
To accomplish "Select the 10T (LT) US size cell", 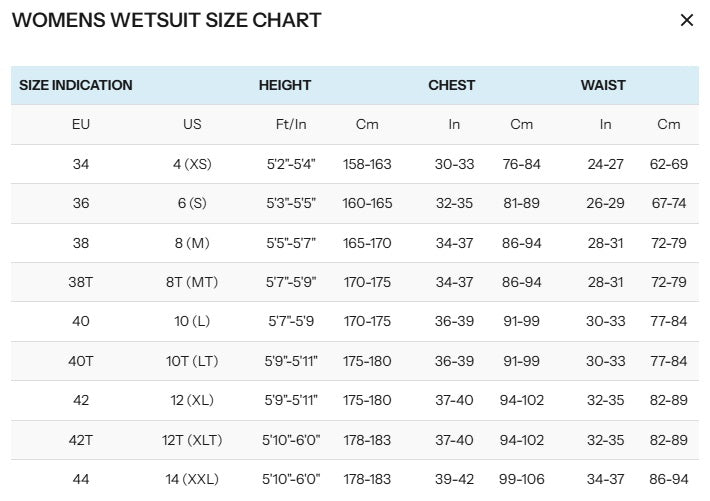I will point(192,361).
